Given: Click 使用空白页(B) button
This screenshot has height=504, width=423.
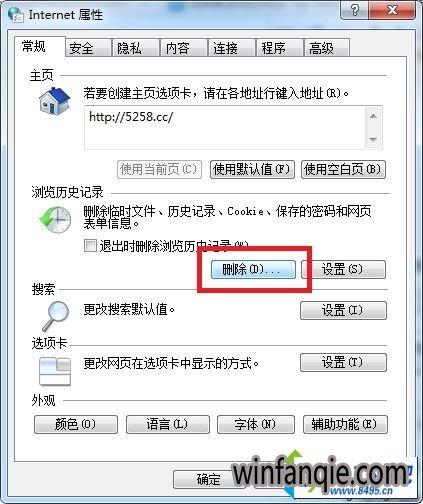Looking at the screenshot, I should 343,170.
